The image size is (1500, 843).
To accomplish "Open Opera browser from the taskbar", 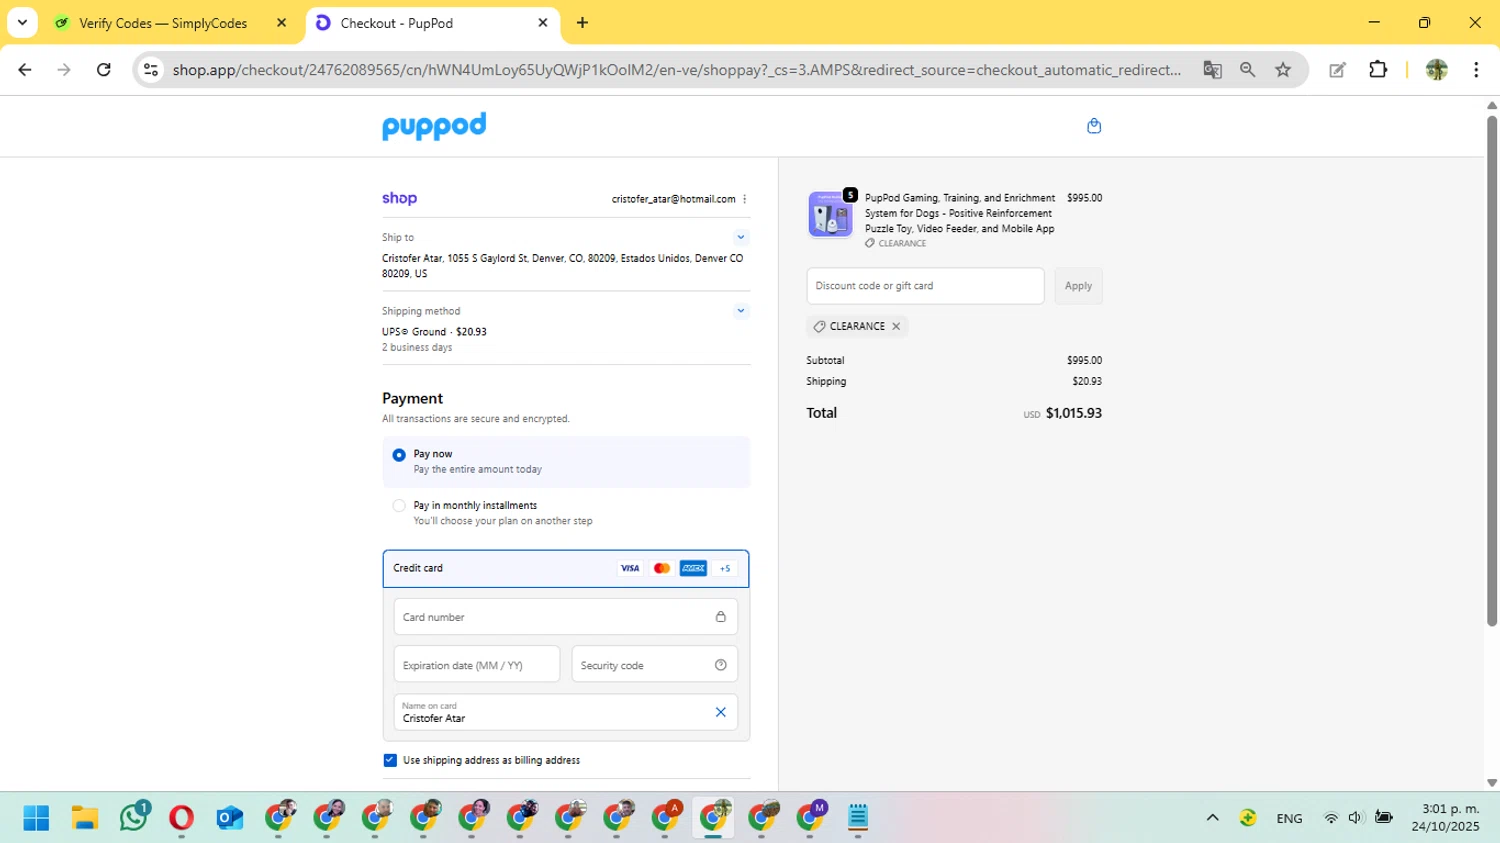I will [181, 818].
